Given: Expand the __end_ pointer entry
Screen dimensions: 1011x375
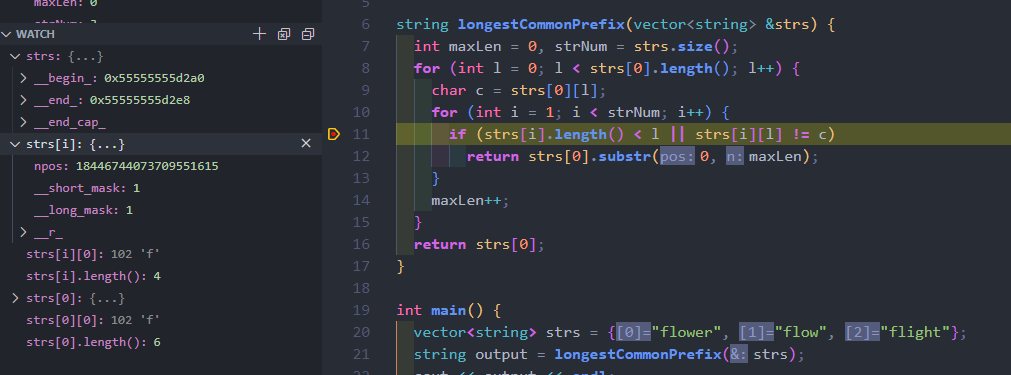Looking at the screenshot, I should click(x=23, y=101).
